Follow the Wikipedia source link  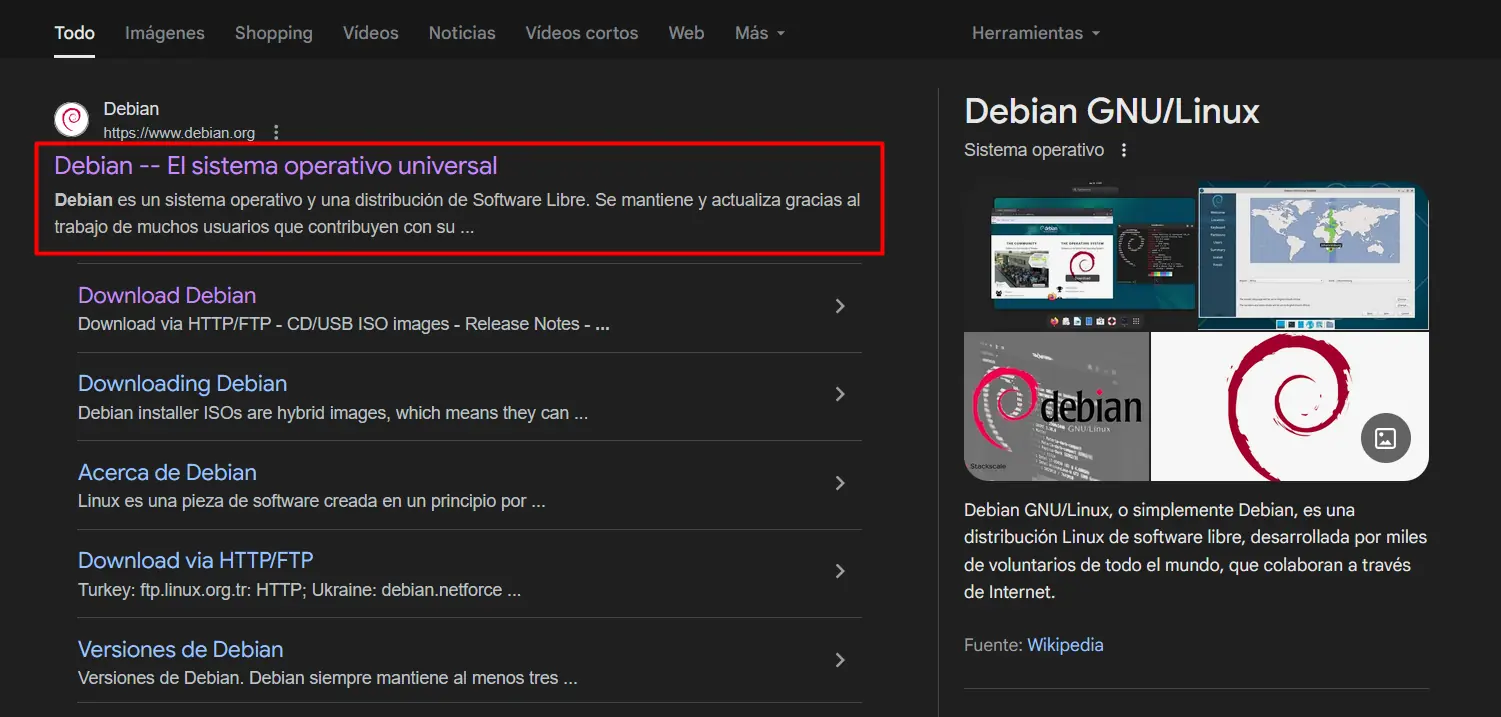pyautogui.click(x=1065, y=645)
